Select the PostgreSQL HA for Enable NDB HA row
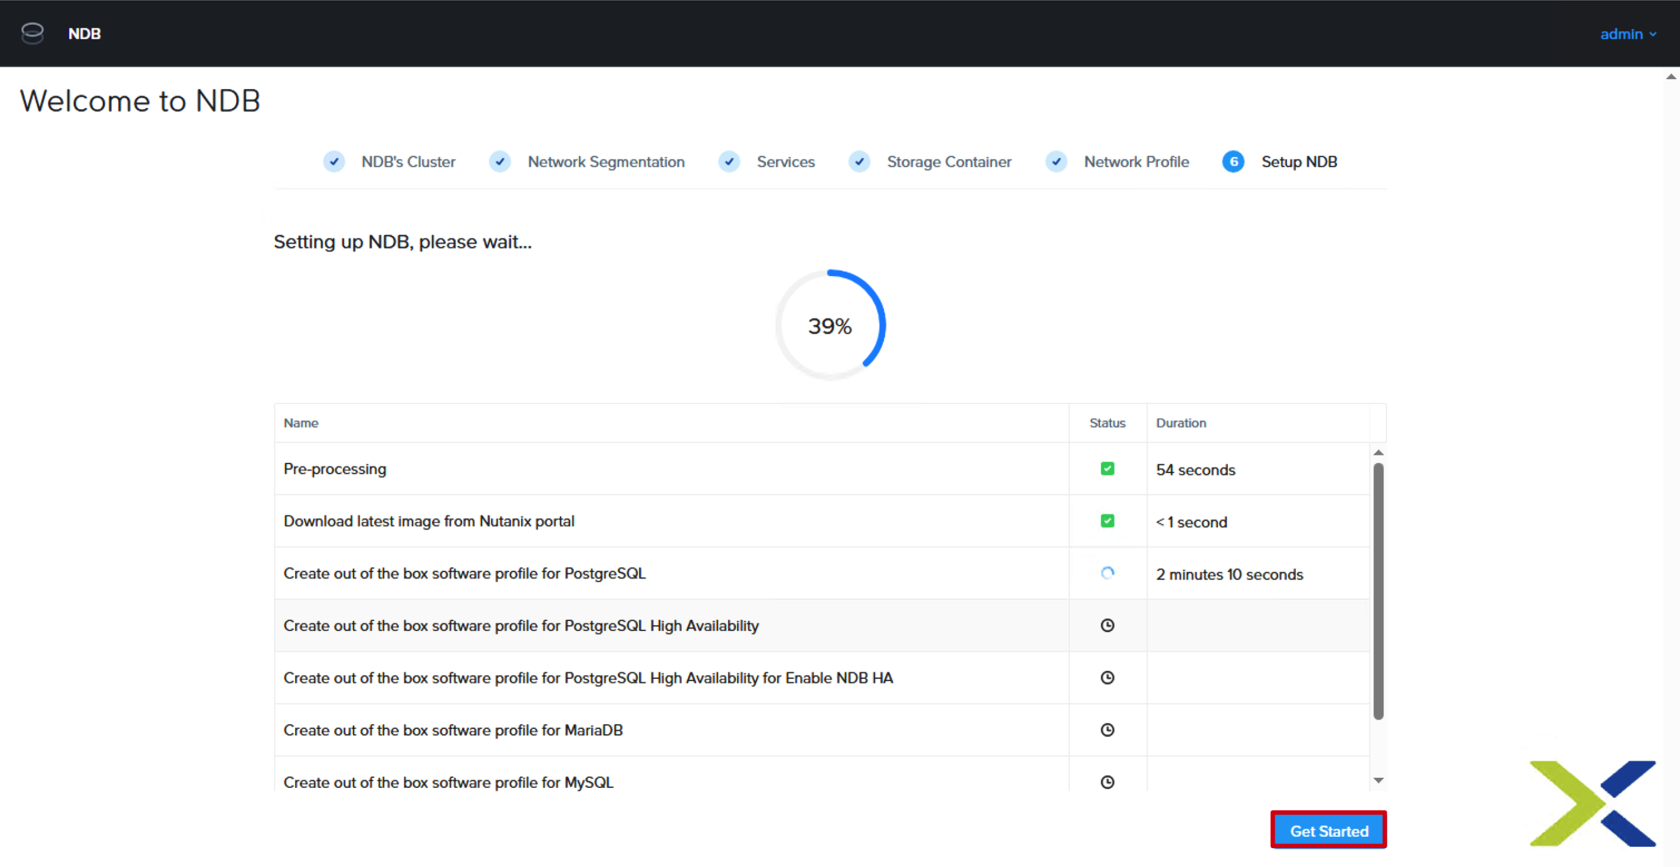 click(822, 677)
